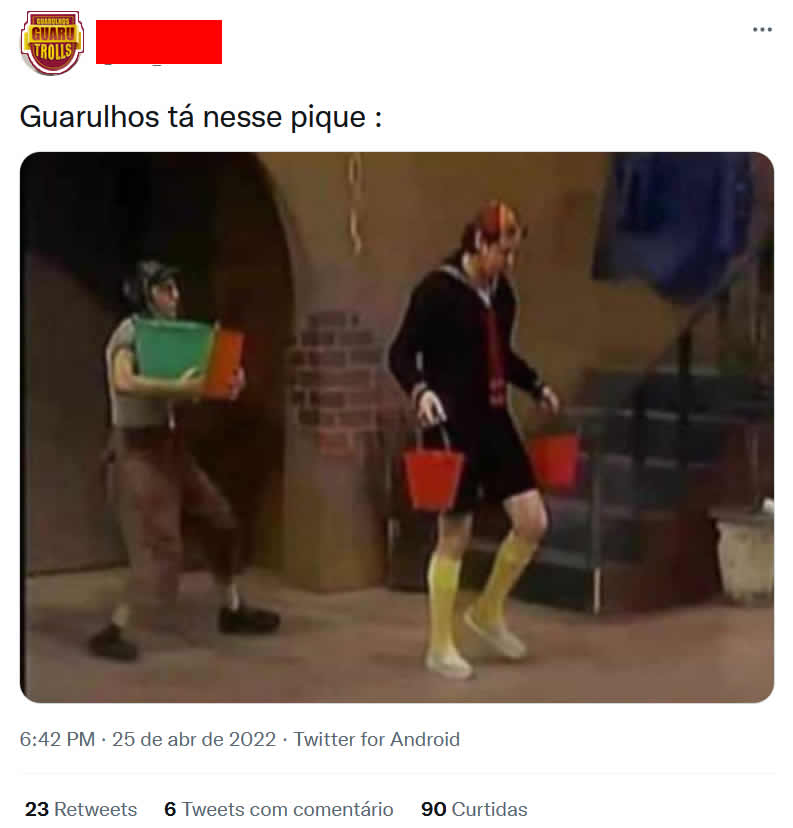This screenshot has width=793, height=828.
Task: Open the three-dot more options menu
Action: 762,30
